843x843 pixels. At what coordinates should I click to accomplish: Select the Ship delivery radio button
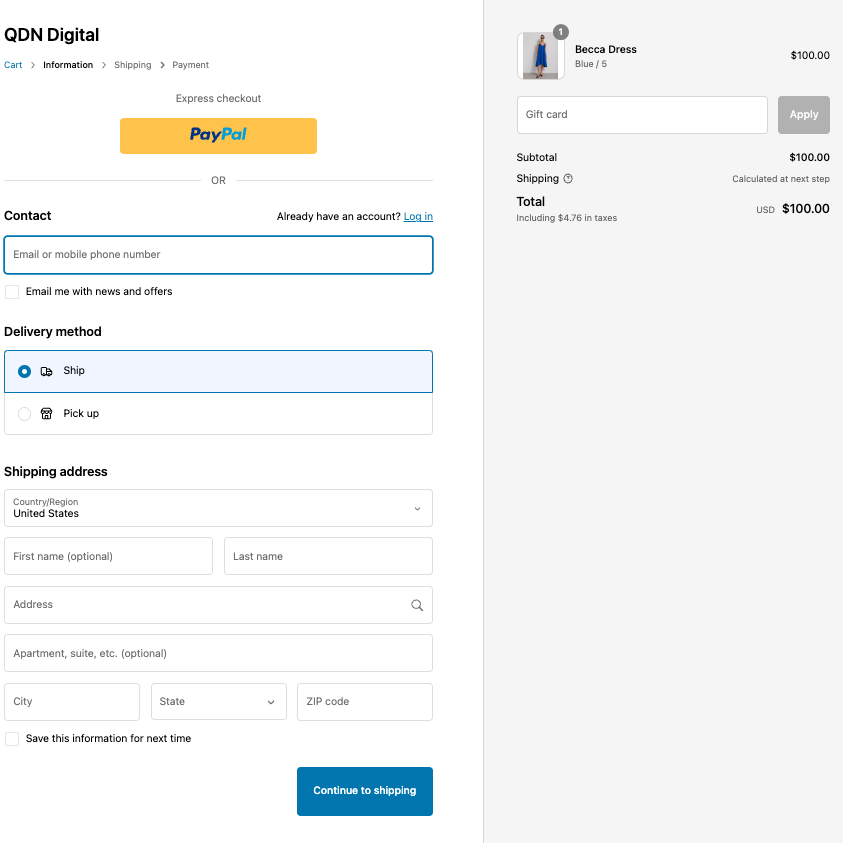tap(25, 371)
